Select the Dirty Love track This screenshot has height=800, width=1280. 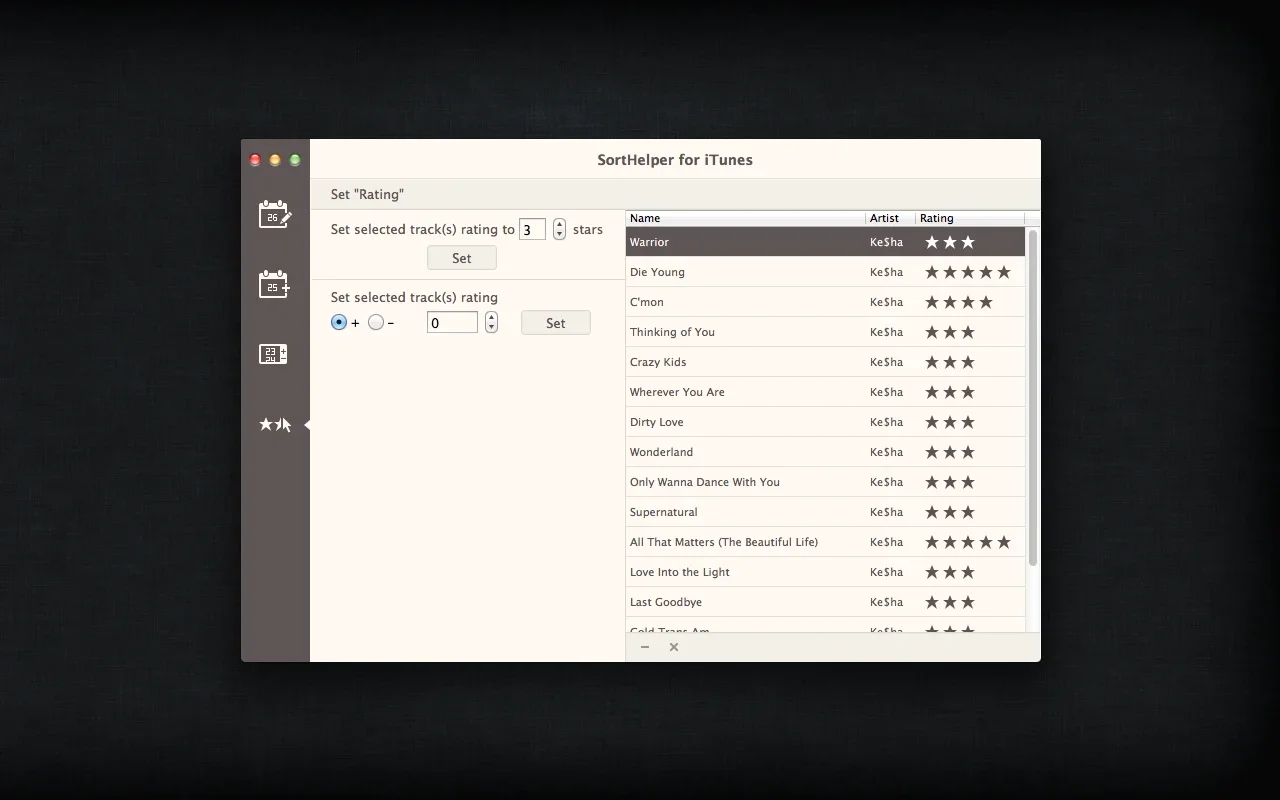click(826, 422)
